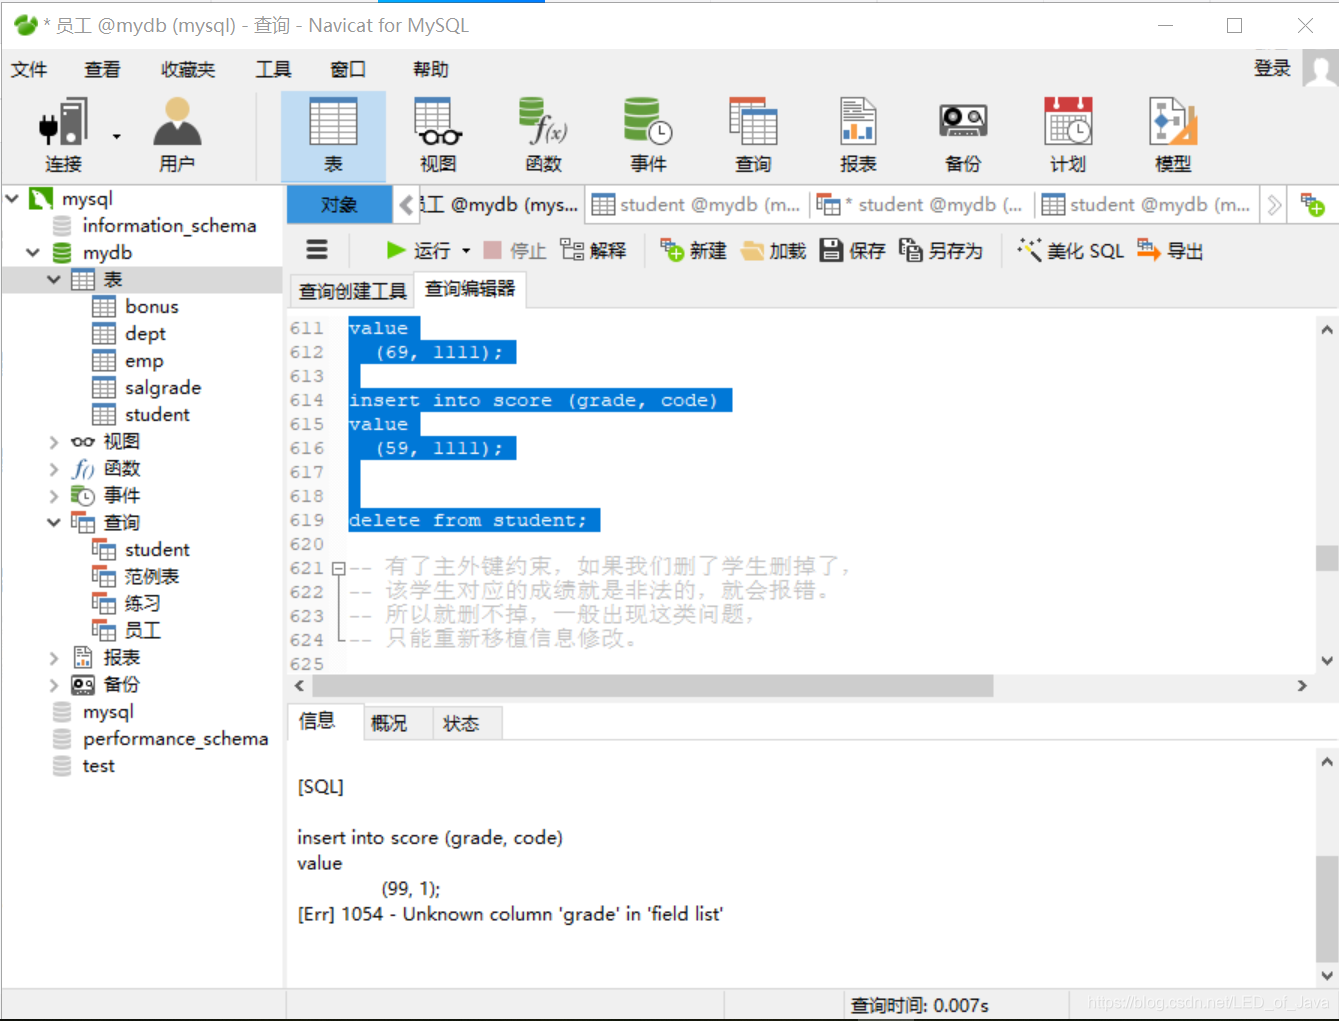Viewport: 1339px width, 1021px height.
Task: Switch to 员工 @mydb query tab
Action: pos(500,205)
